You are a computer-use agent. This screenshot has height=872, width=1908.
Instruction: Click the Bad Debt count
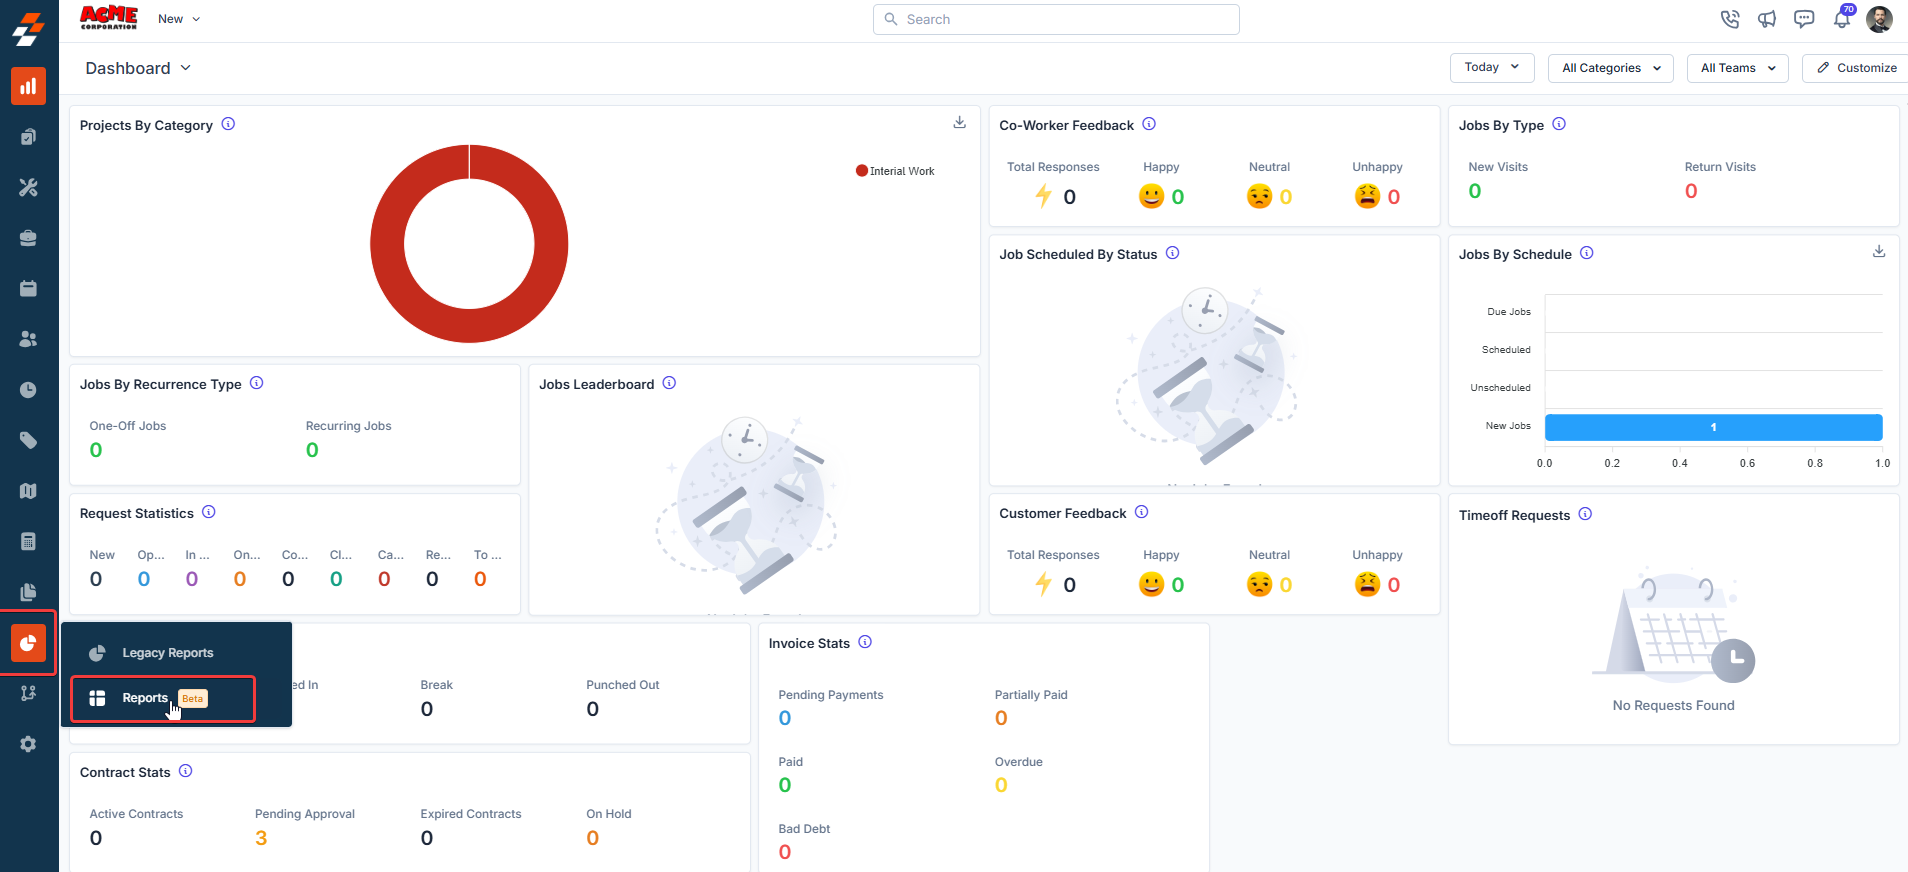(x=785, y=852)
